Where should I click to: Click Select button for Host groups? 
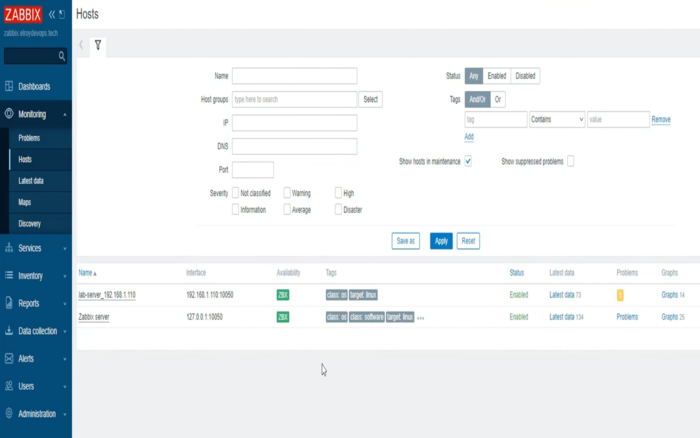click(x=371, y=99)
